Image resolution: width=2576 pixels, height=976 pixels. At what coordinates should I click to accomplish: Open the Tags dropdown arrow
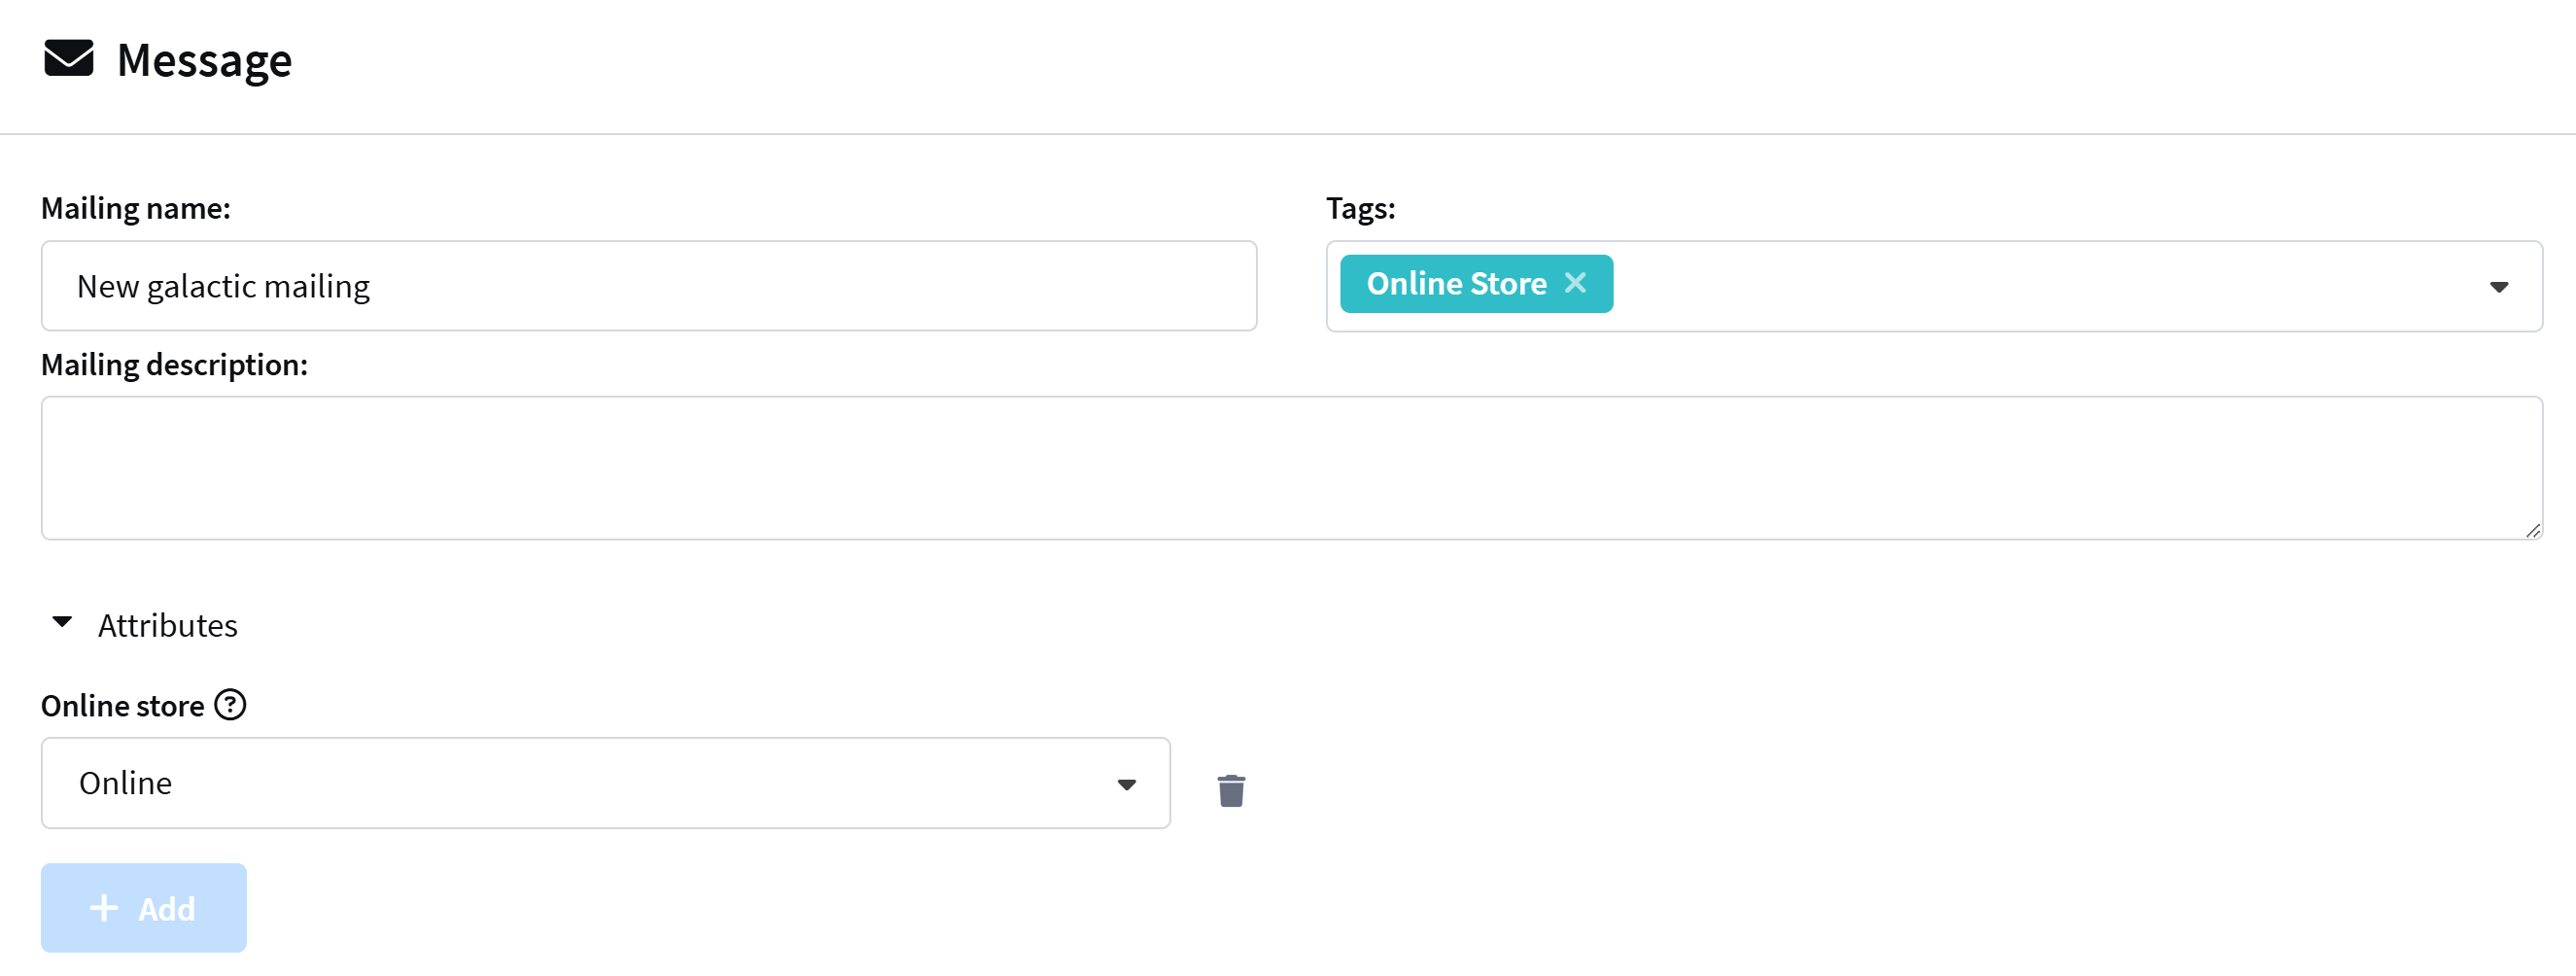[x=2498, y=287]
